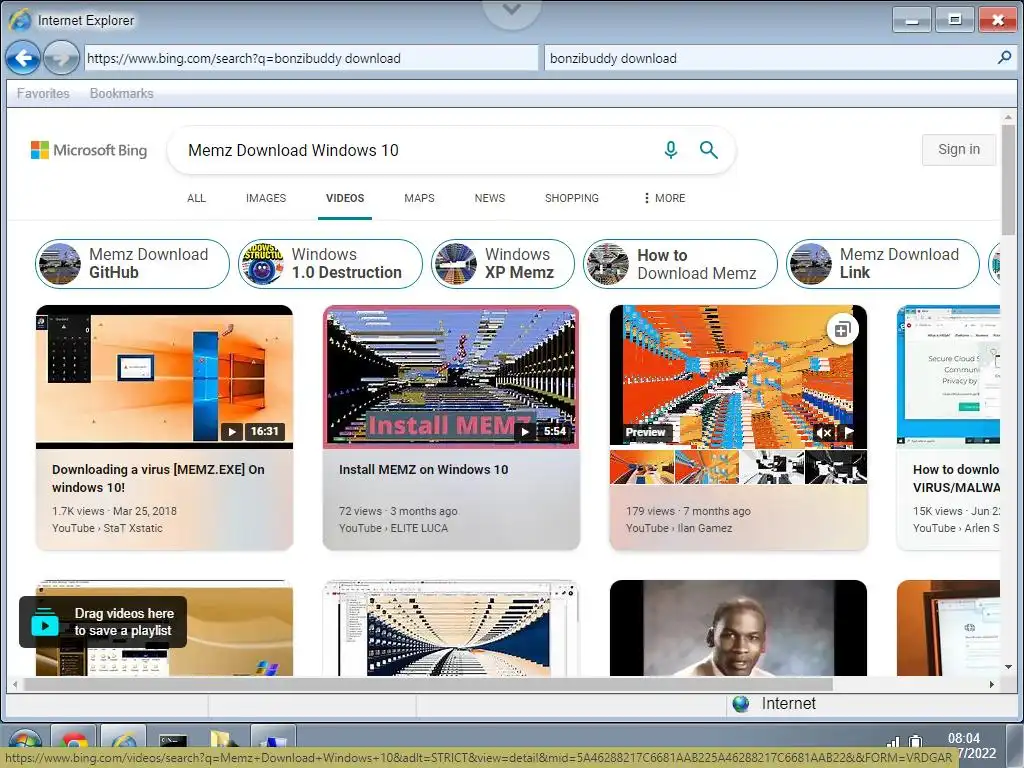
Task: Click the taskbar clock showing 08:04
Action: [x=964, y=739]
